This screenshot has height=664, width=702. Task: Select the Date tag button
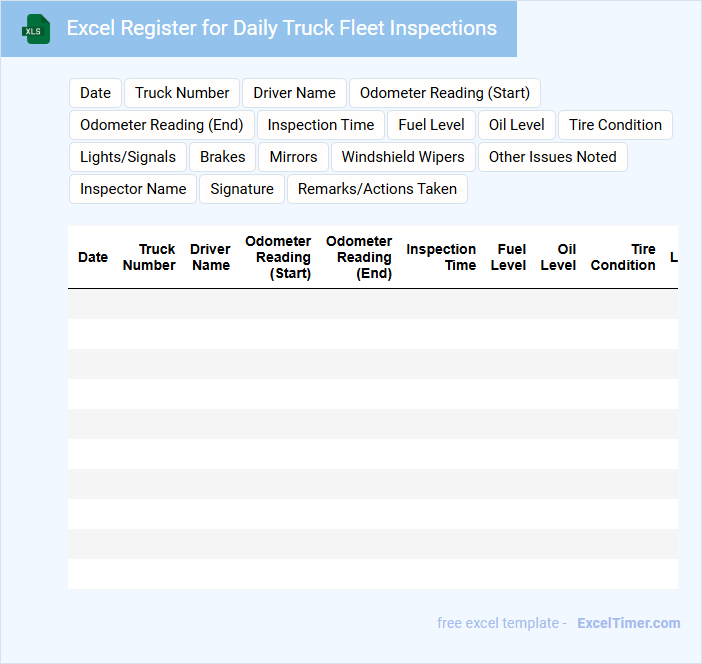tap(95, 93)
